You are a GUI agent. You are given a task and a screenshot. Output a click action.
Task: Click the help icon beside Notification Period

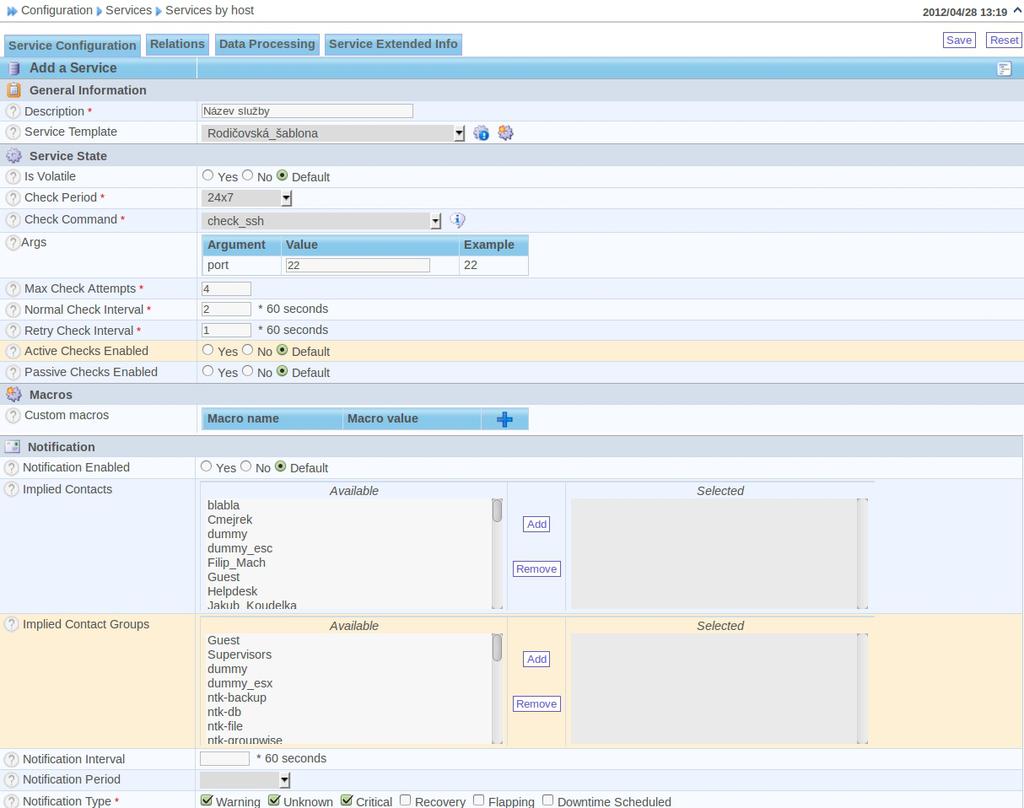(11, 779)
